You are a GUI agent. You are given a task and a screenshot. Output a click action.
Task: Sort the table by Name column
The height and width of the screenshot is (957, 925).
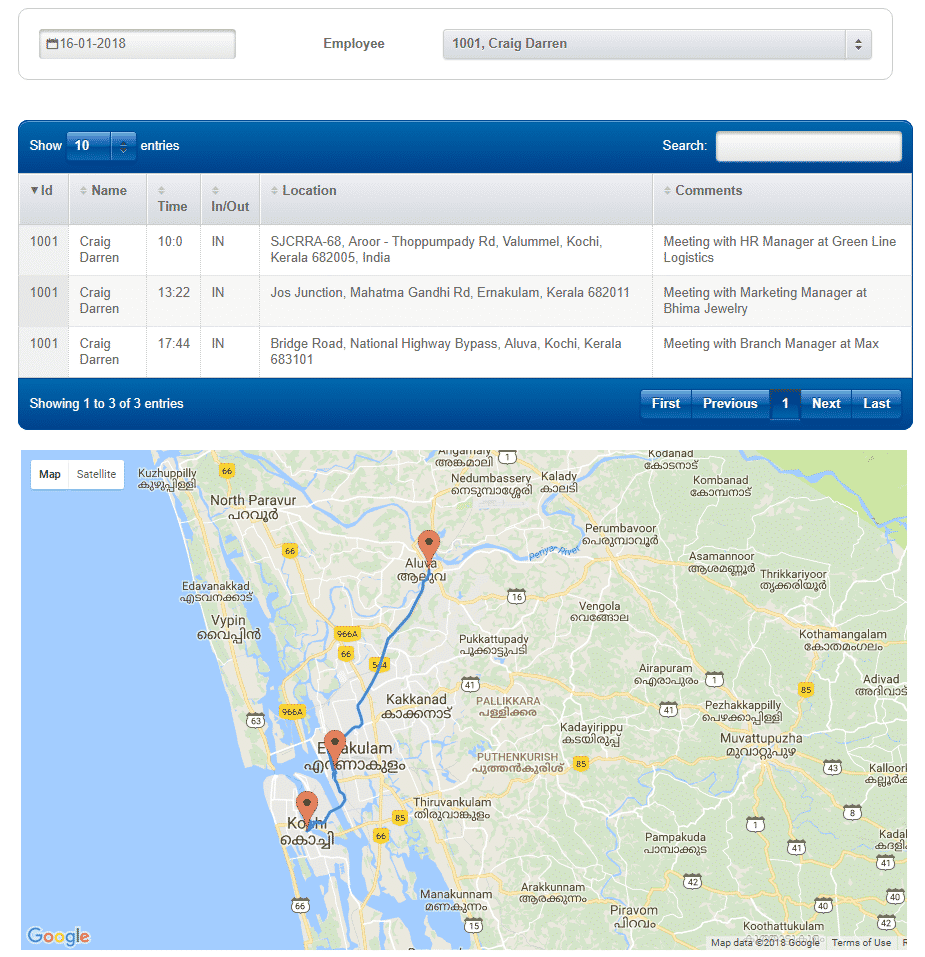click(107, 199)
